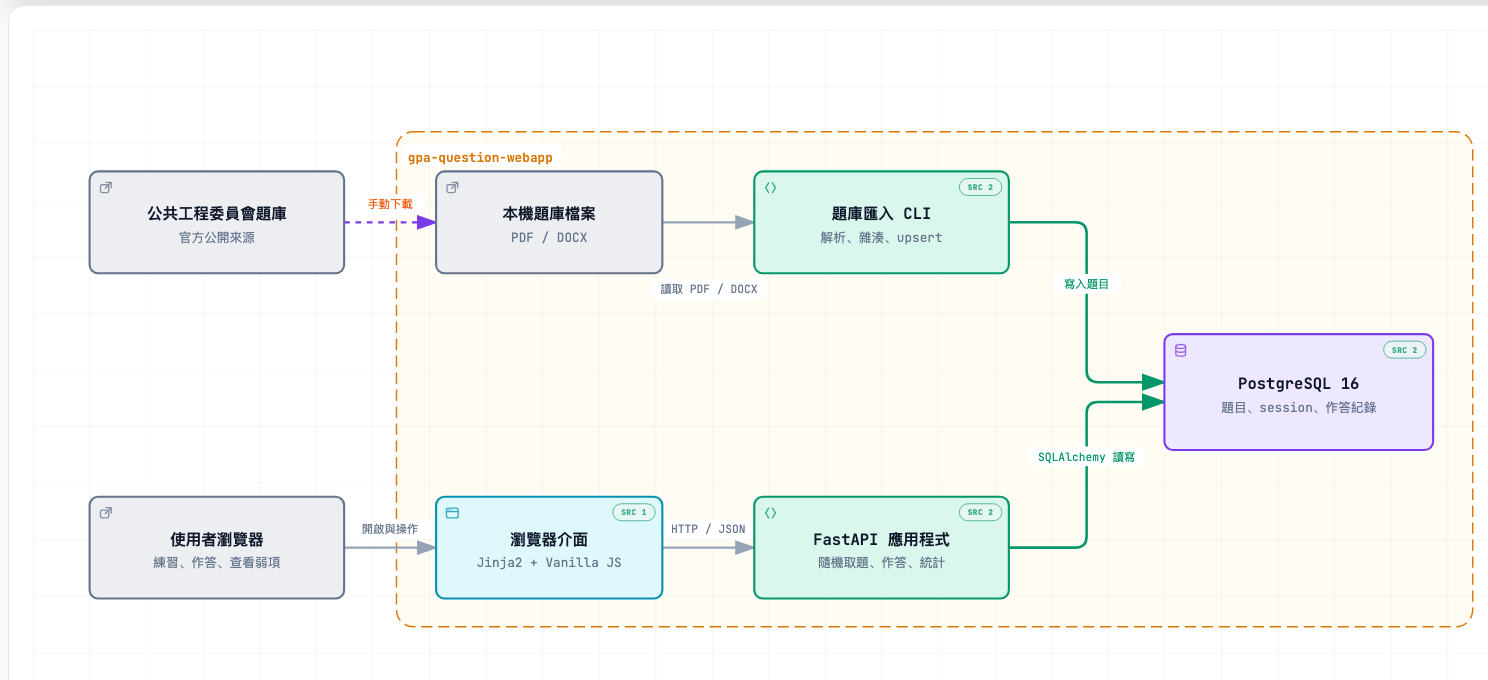Click database icon on PostgreSQL 16 node
The height and width of the screenshot is (680, 1488).
point(1181,350)
